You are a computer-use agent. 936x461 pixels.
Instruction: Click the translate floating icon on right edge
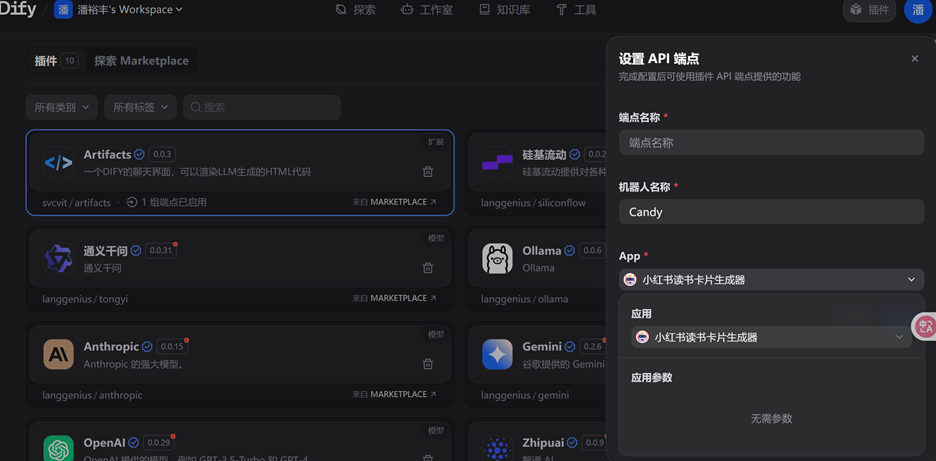925,326
